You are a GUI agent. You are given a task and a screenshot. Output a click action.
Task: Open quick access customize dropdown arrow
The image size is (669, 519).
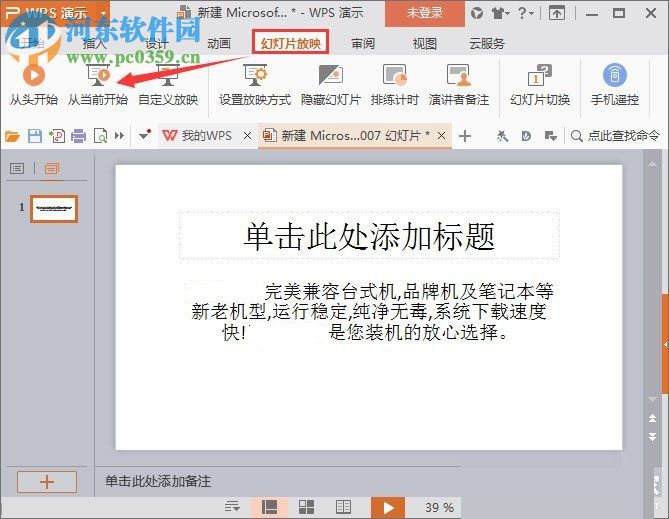click(x=145, y=136)
